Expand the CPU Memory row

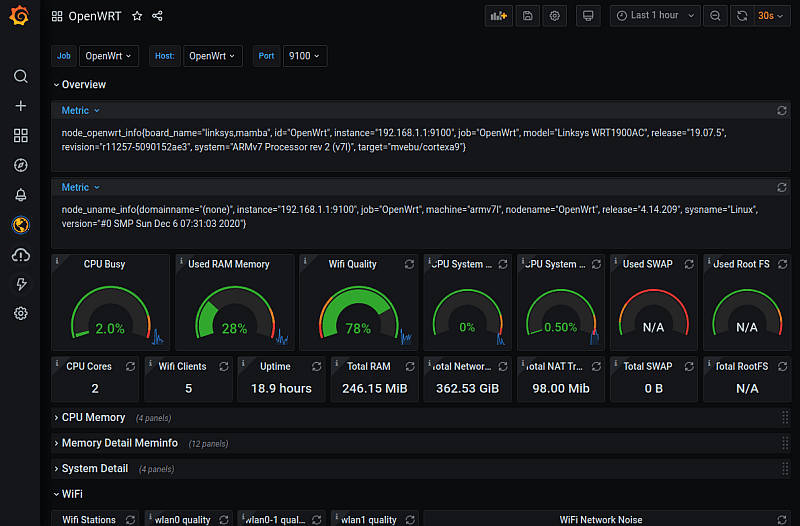[x=93, y=417]
